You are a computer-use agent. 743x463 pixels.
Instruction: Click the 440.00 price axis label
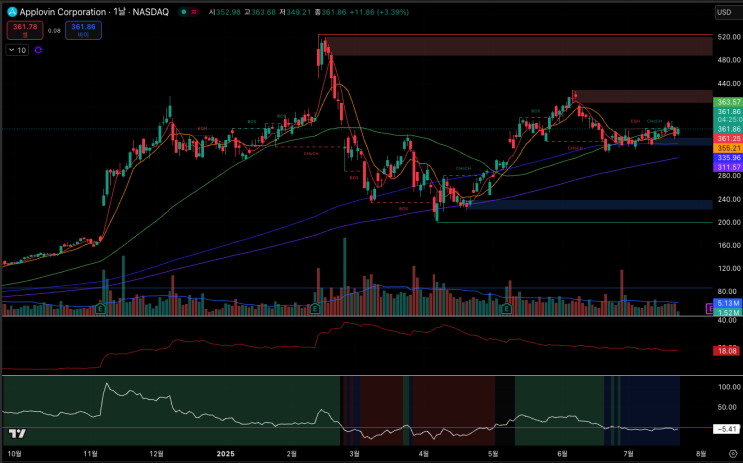click(x=729, y=83)
